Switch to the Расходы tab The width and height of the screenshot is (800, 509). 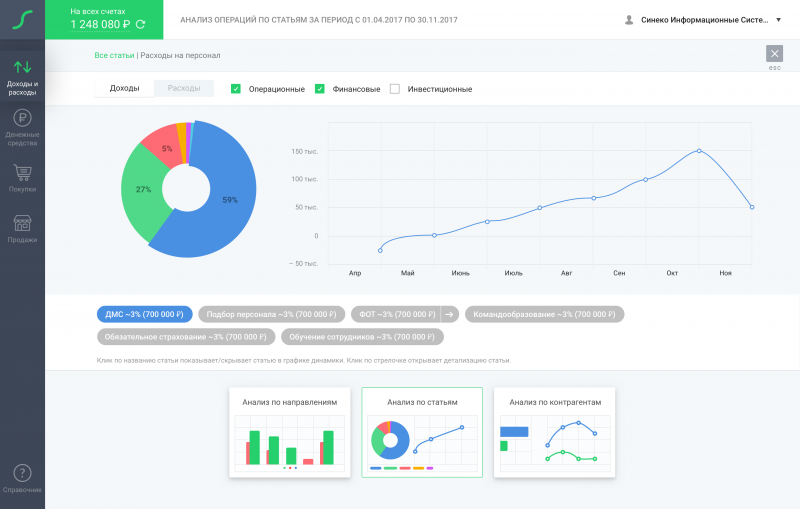coord(184,88)
